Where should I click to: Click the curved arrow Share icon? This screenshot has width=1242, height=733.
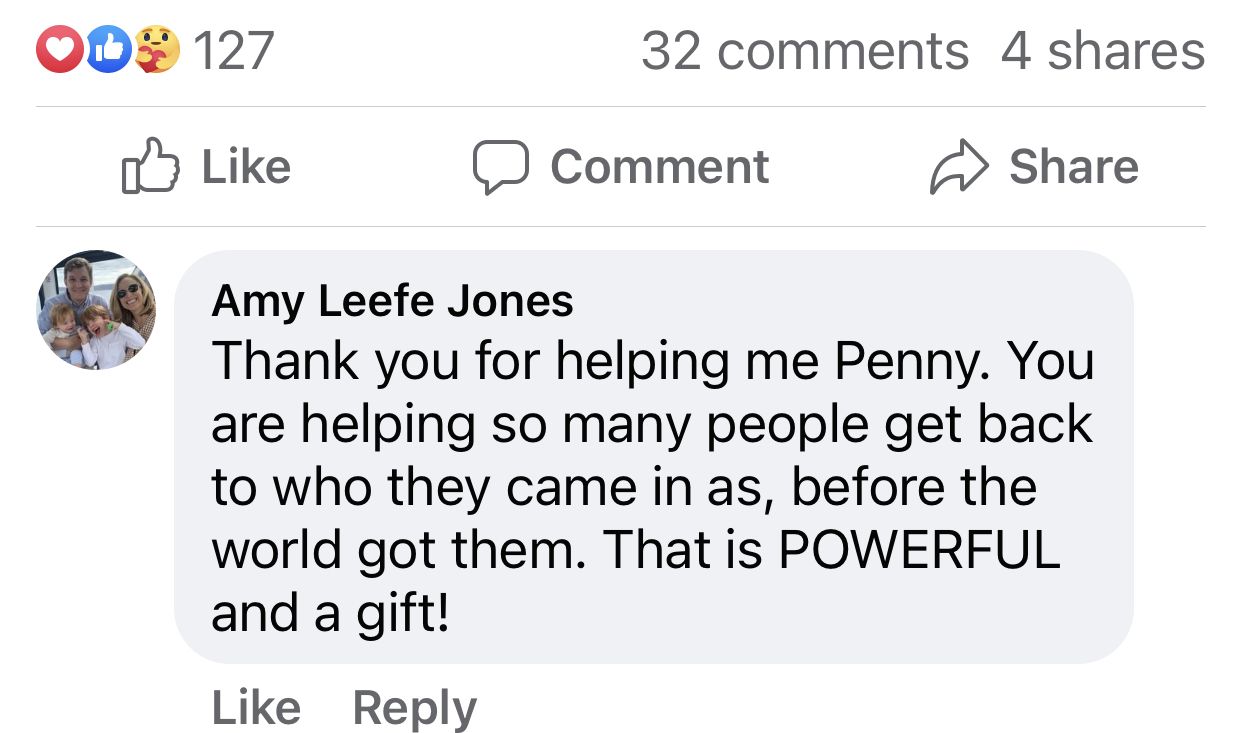(x=959, y=168)
